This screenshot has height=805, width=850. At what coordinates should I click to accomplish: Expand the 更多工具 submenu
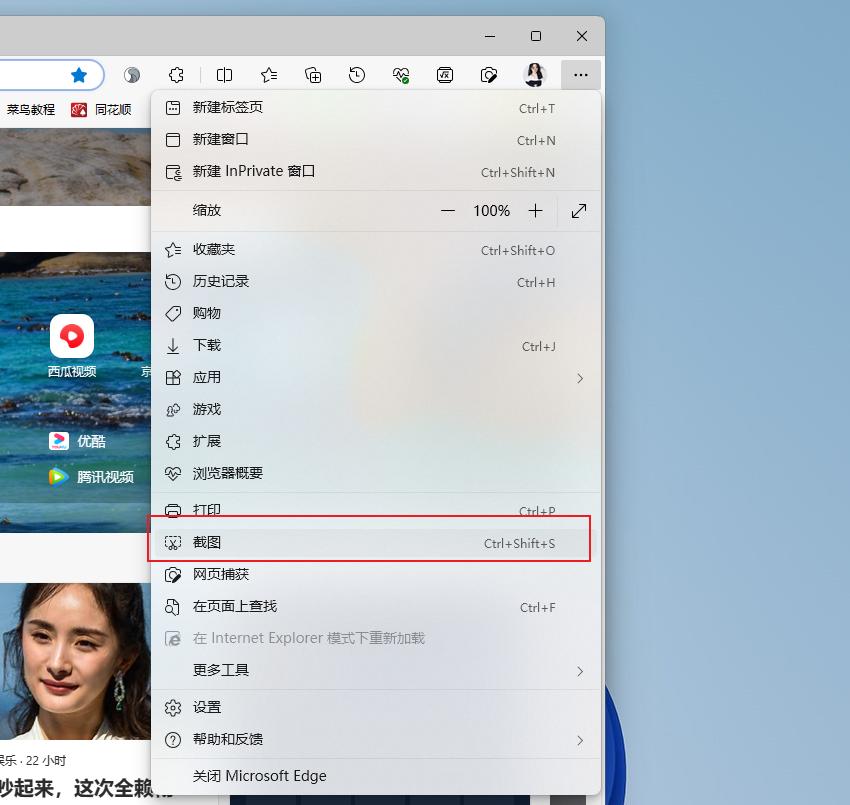click(581, 671)
